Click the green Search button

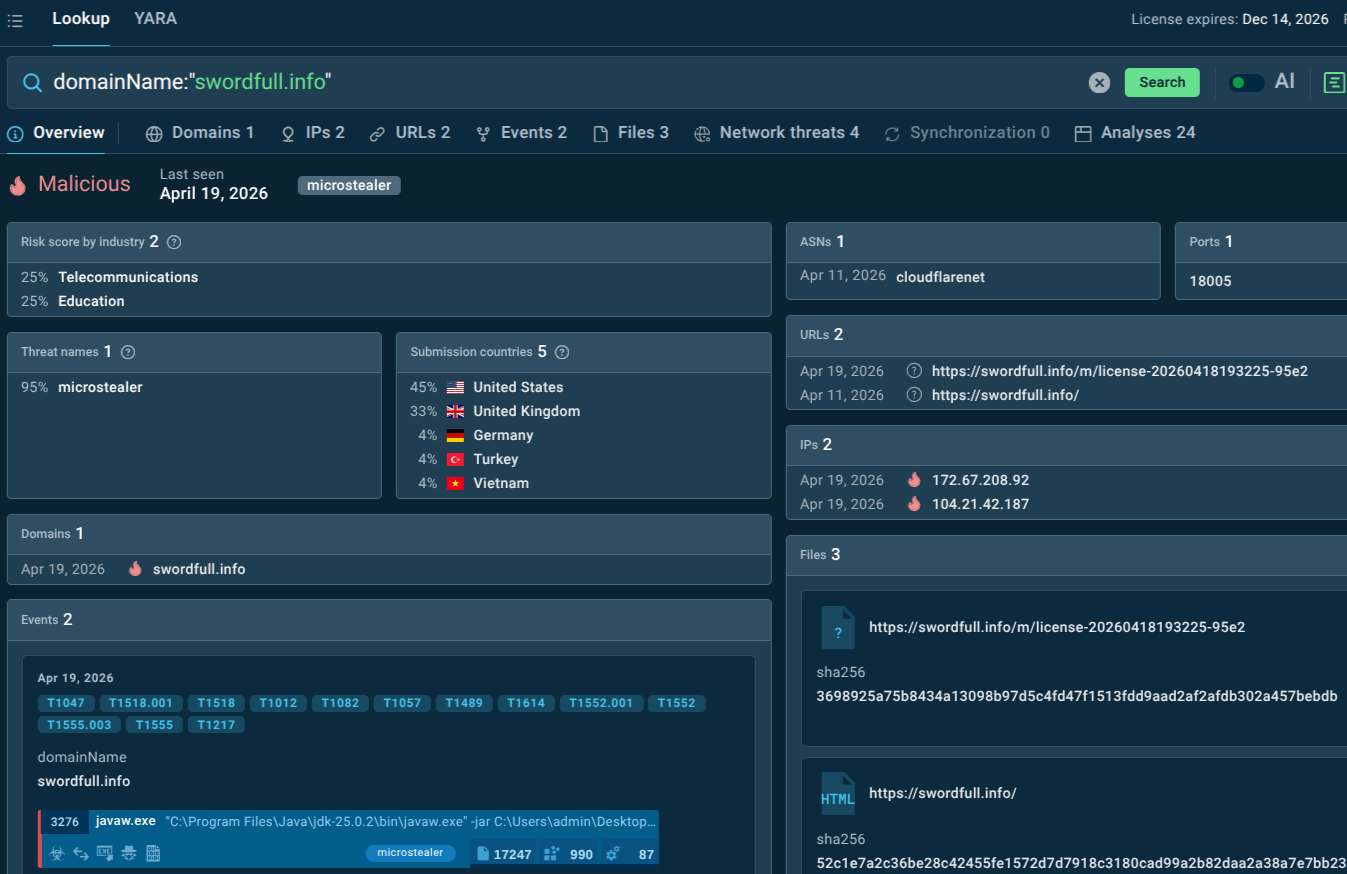point(1162,82)
